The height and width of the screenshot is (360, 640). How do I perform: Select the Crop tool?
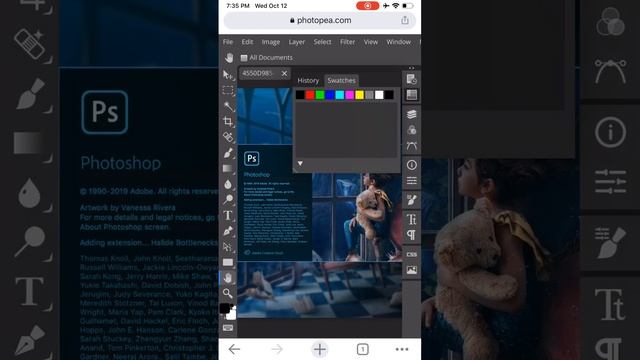click(228, 121)
